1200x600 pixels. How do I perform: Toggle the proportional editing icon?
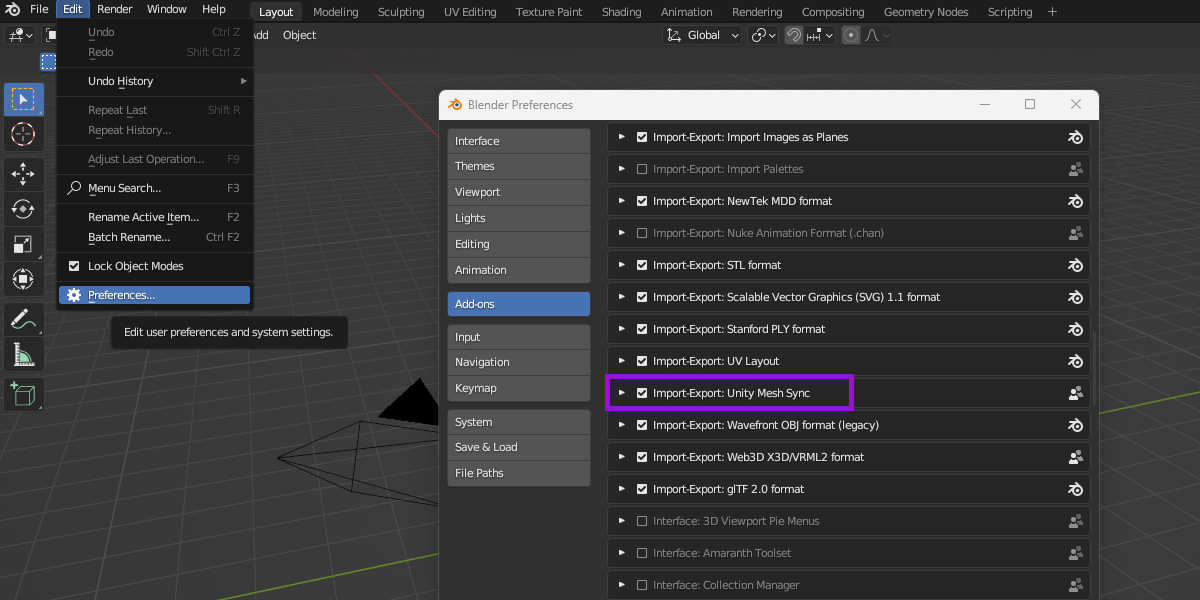851,35
